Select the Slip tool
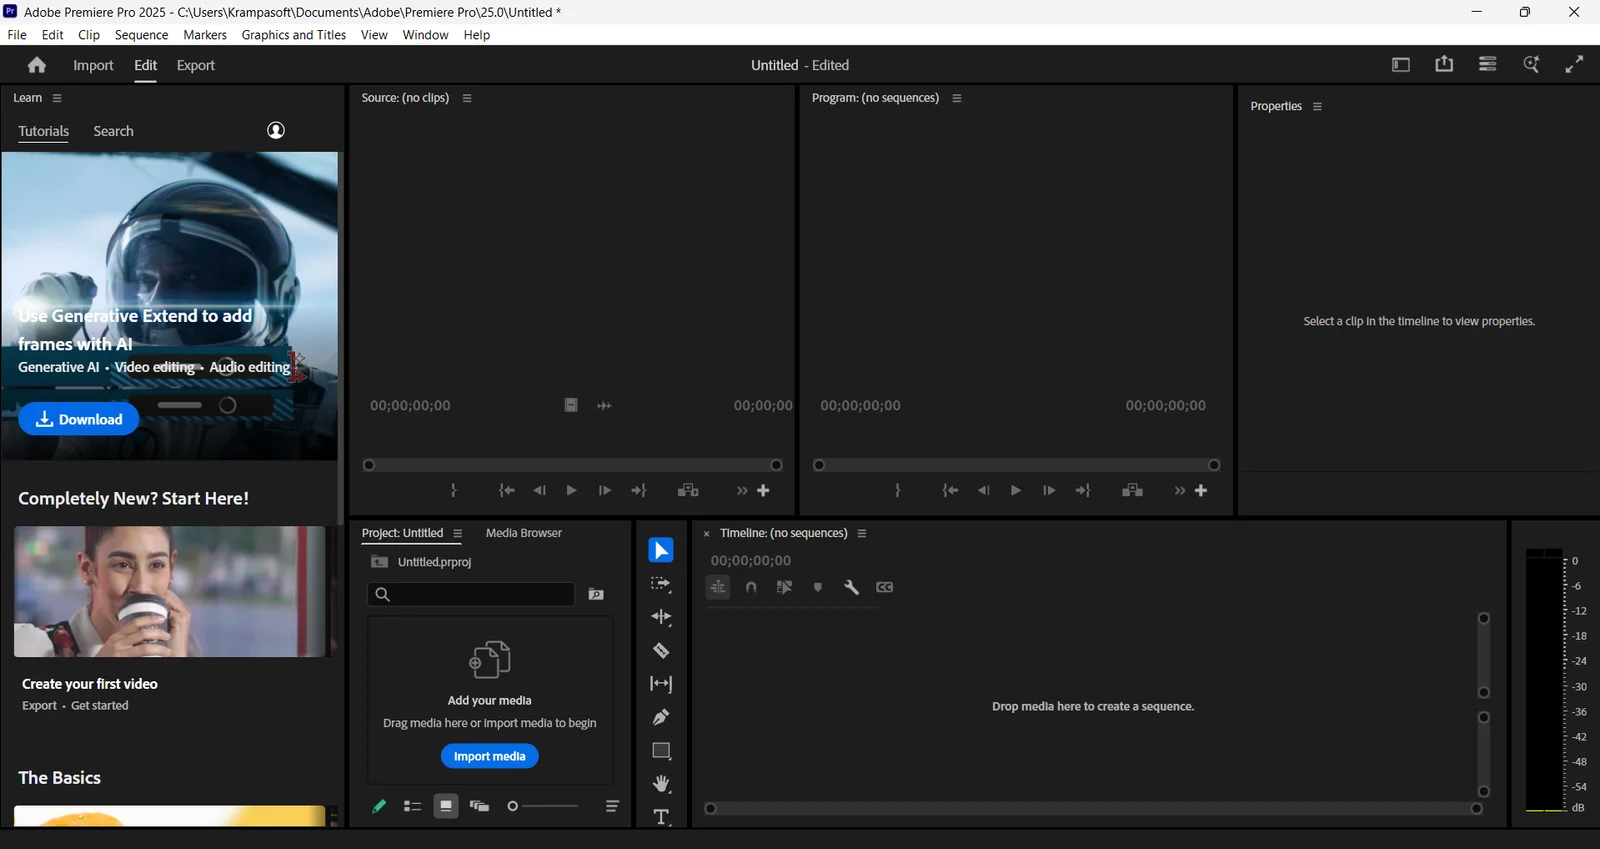Screen dimensions: 1600x849 tap(661, 684)
